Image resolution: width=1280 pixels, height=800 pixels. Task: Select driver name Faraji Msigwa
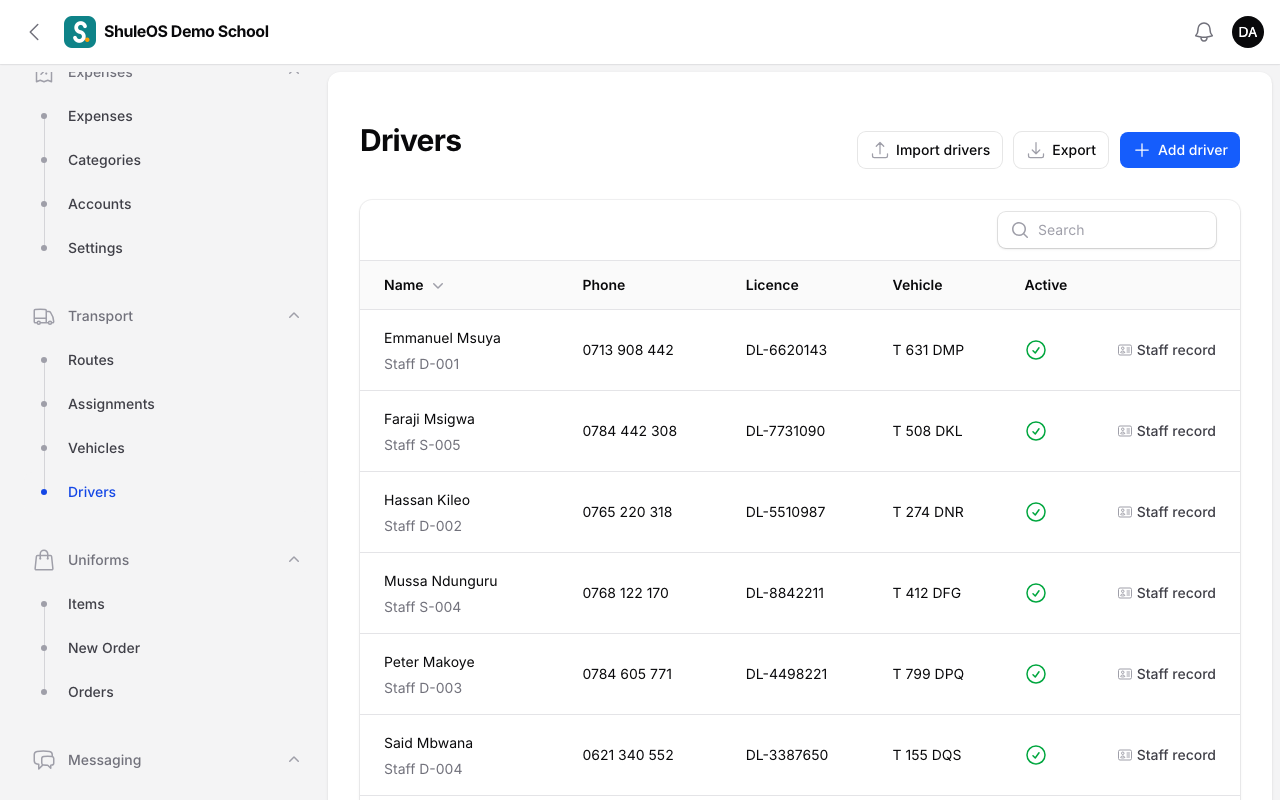click(x=429, y=419)
